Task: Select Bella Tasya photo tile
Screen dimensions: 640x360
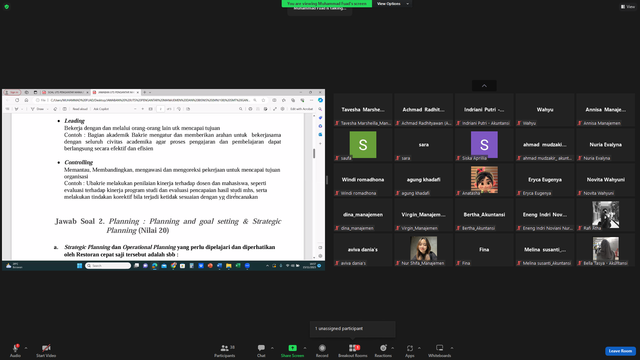Action: click(x=605, y=249)
